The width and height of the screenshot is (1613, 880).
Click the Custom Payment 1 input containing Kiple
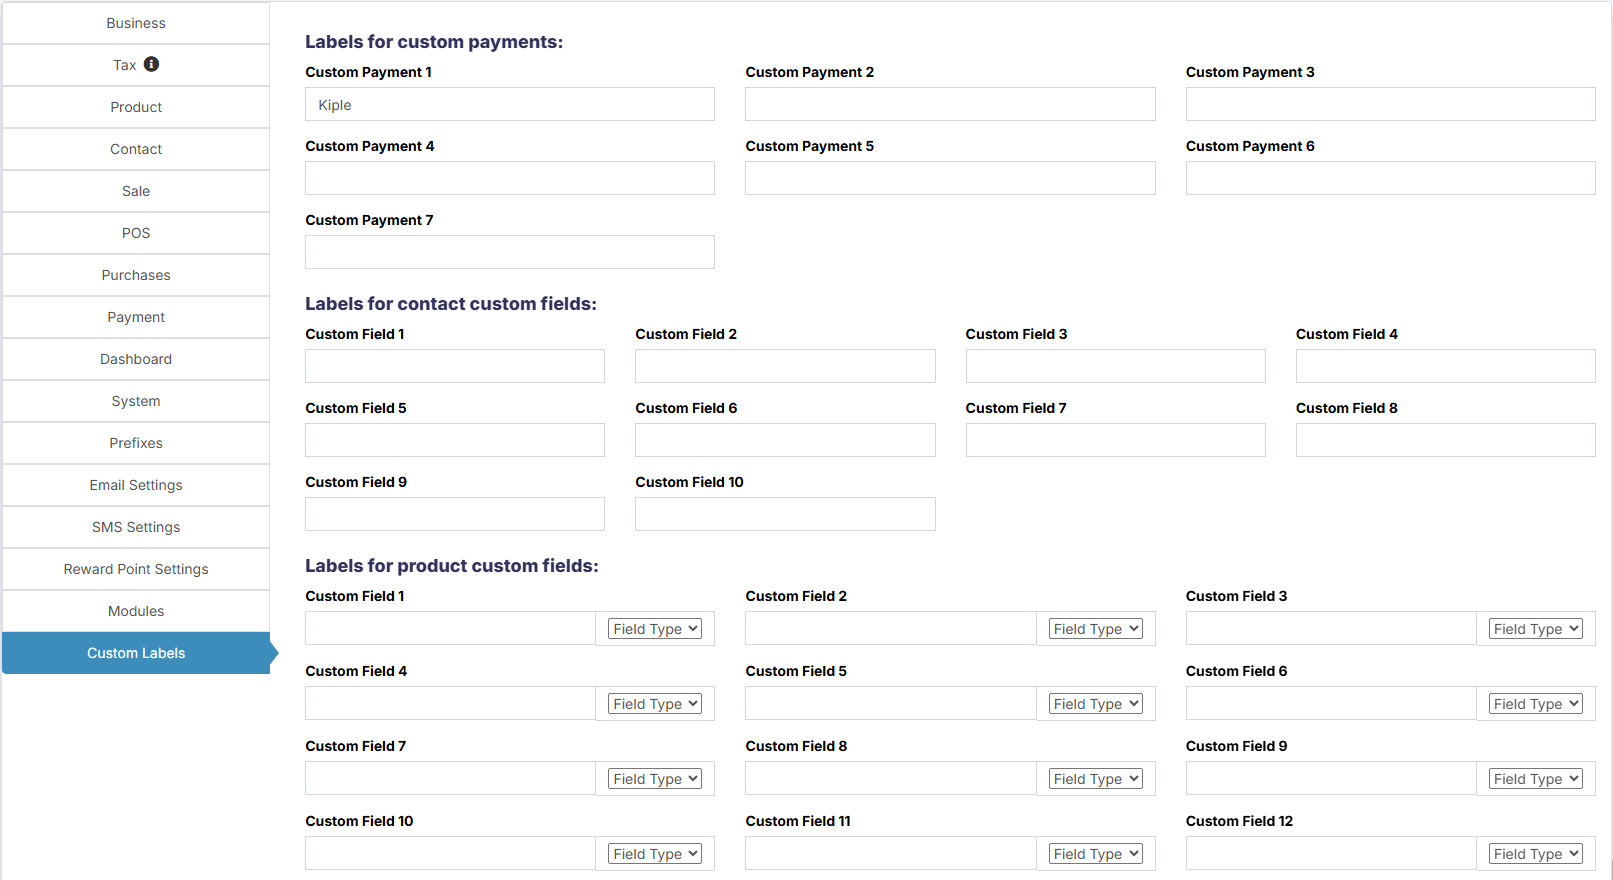(510, 105)
